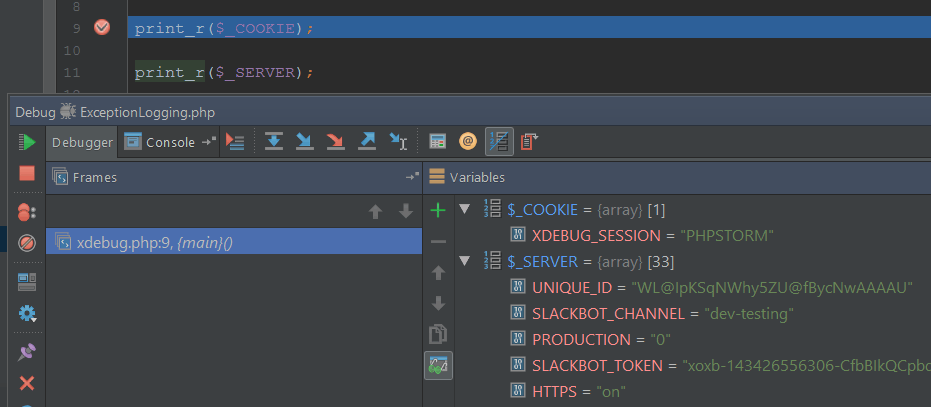Select previous frame up arrow

tap(375, 212)
